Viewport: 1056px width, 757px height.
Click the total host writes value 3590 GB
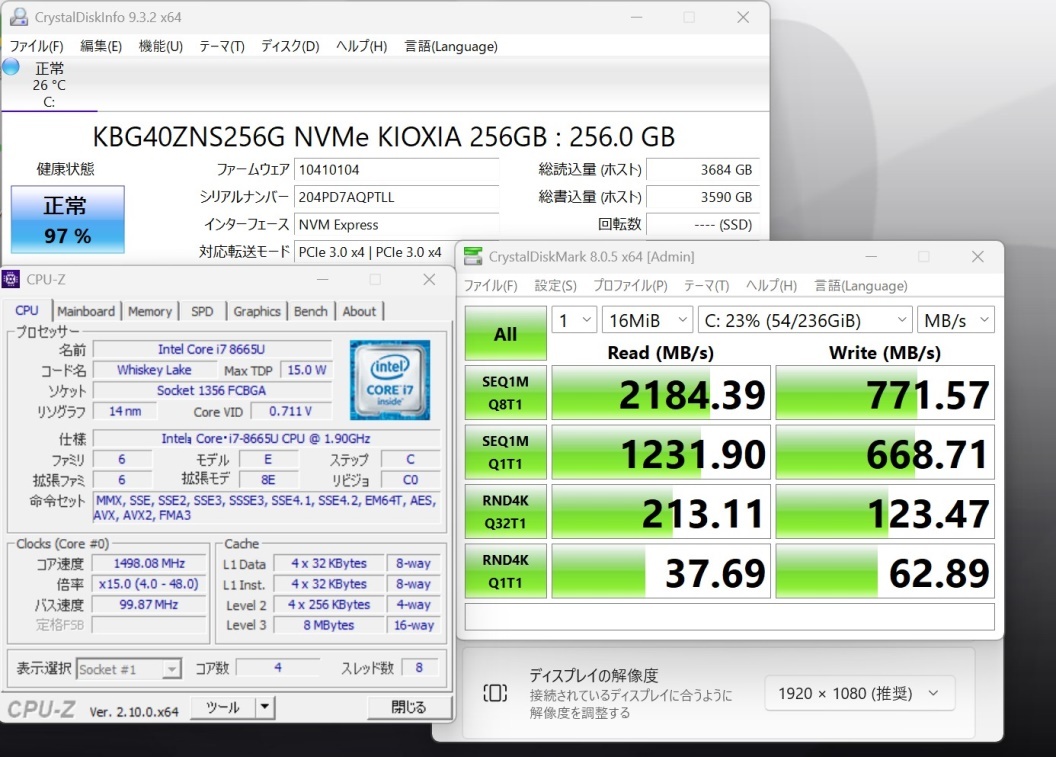point(702,197)
